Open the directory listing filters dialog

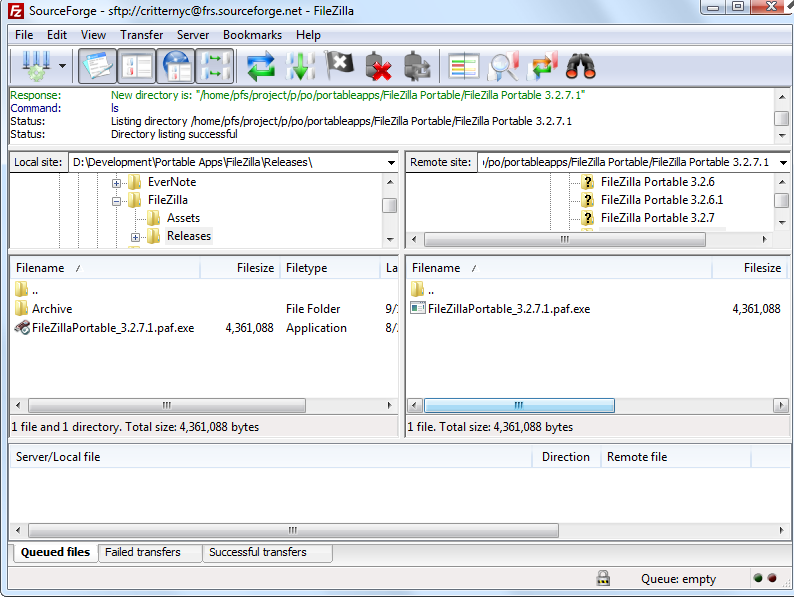[x=463, y=66]
